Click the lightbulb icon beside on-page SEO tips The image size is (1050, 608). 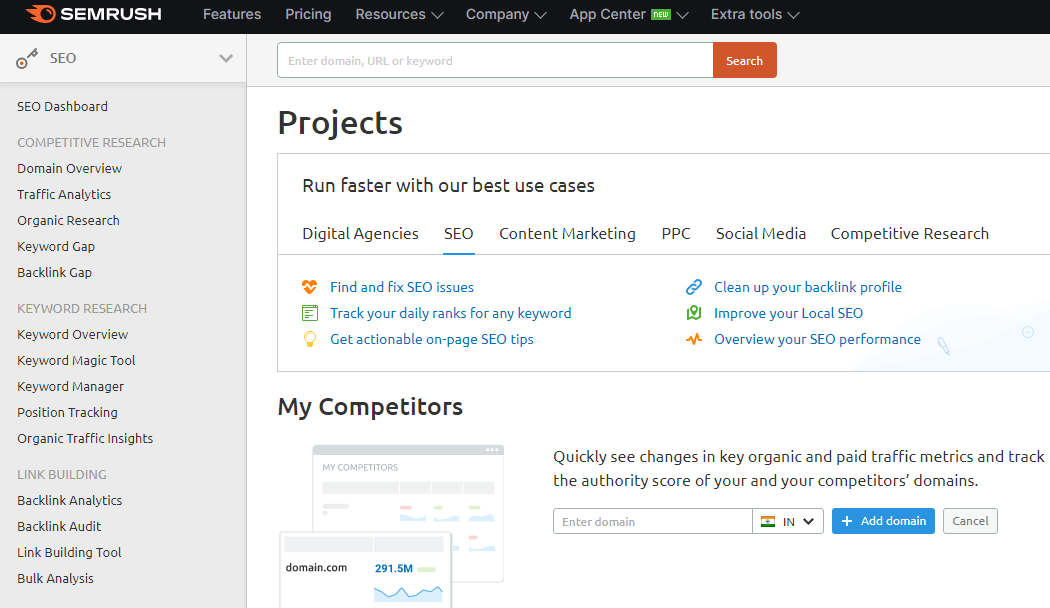(309, 339)
